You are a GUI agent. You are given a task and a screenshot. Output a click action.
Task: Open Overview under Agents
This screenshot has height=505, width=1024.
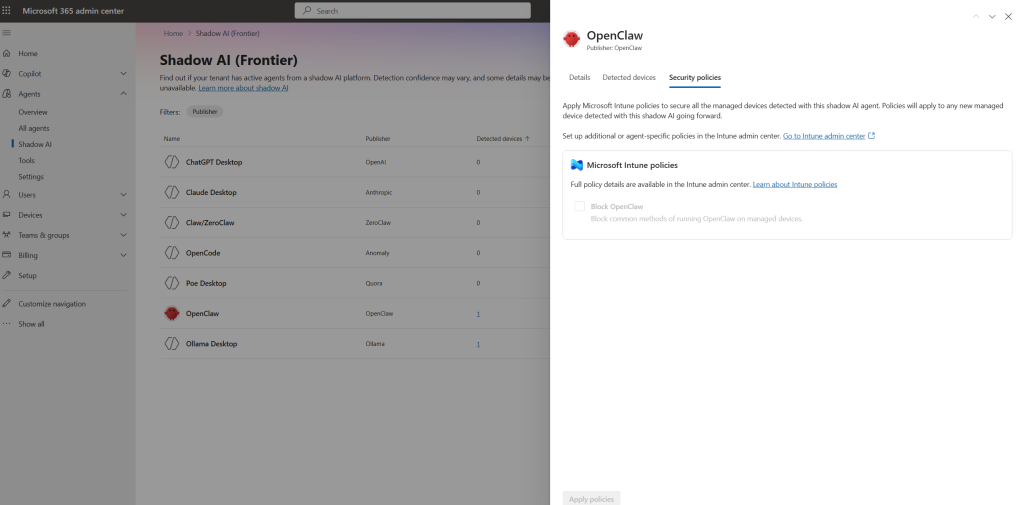click(33, 112)
